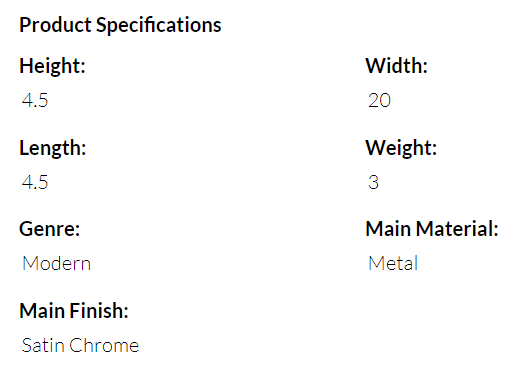The width and height of the screenshot is (513, 368).
Task: Click the 4.5 value under Length
Action: tap(35, 182)
